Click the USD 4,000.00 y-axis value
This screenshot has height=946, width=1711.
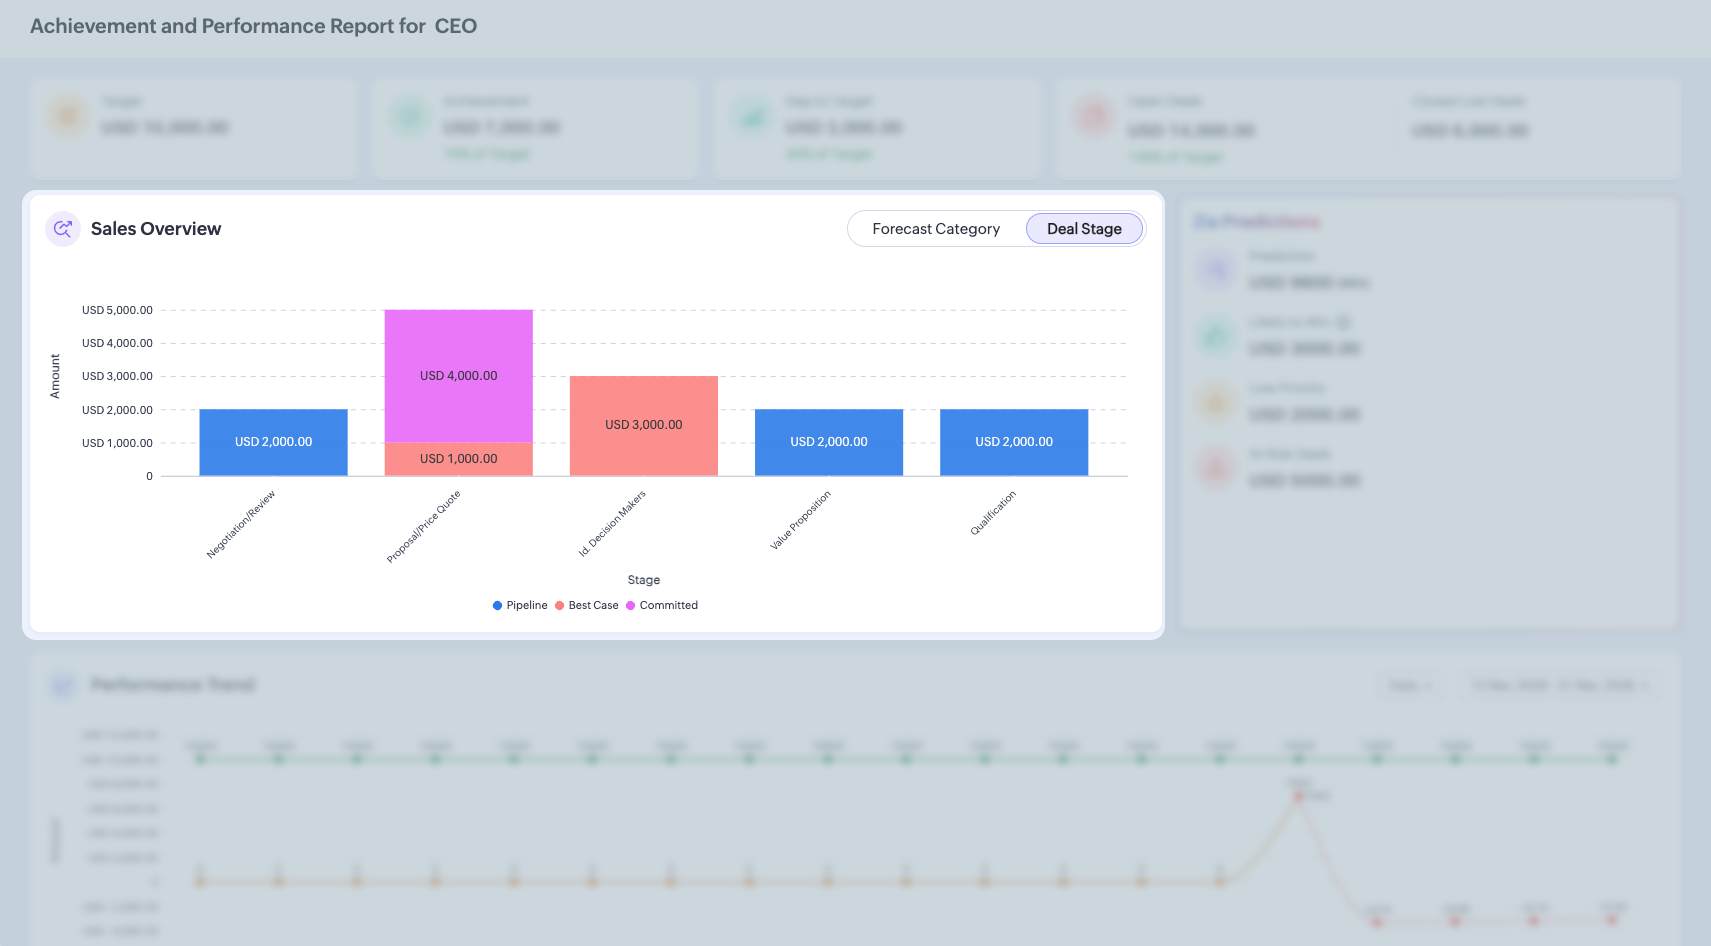click(117, 343)
